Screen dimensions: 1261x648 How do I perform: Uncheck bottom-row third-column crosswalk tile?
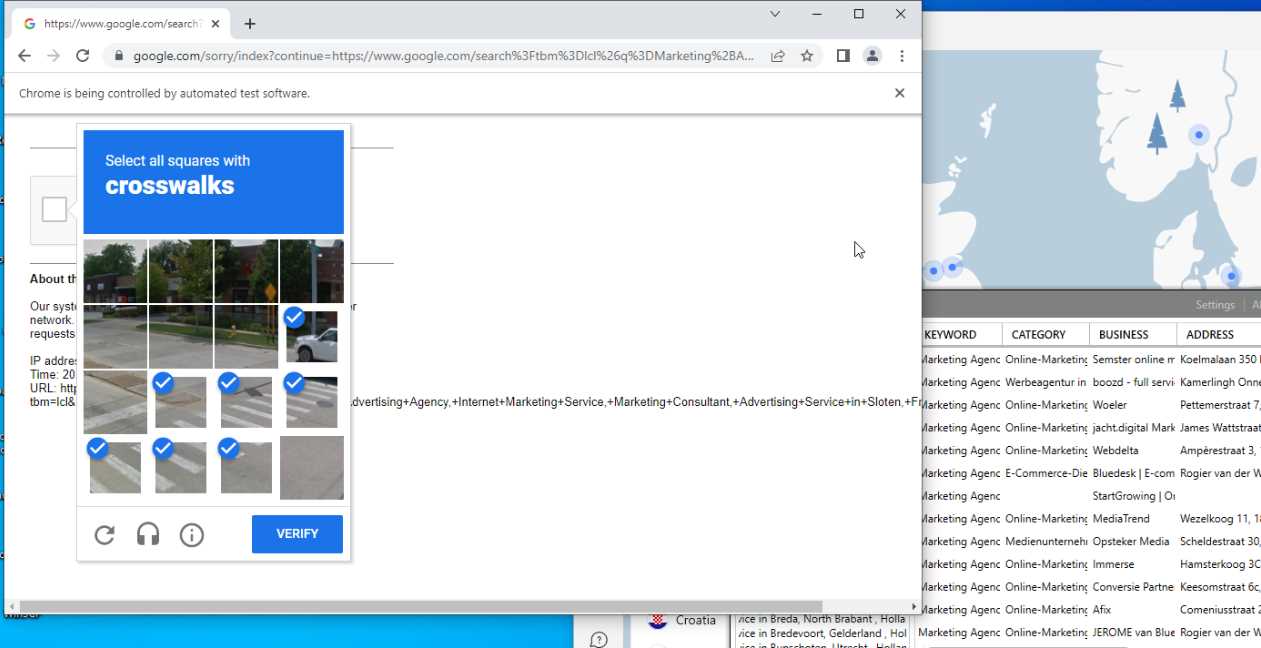coord(246,467)
